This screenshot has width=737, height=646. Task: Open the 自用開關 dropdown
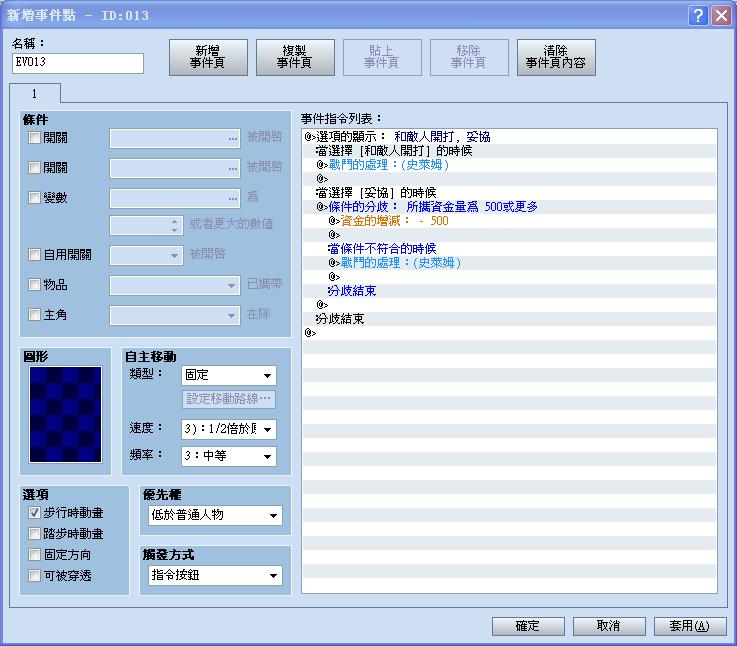146,255
